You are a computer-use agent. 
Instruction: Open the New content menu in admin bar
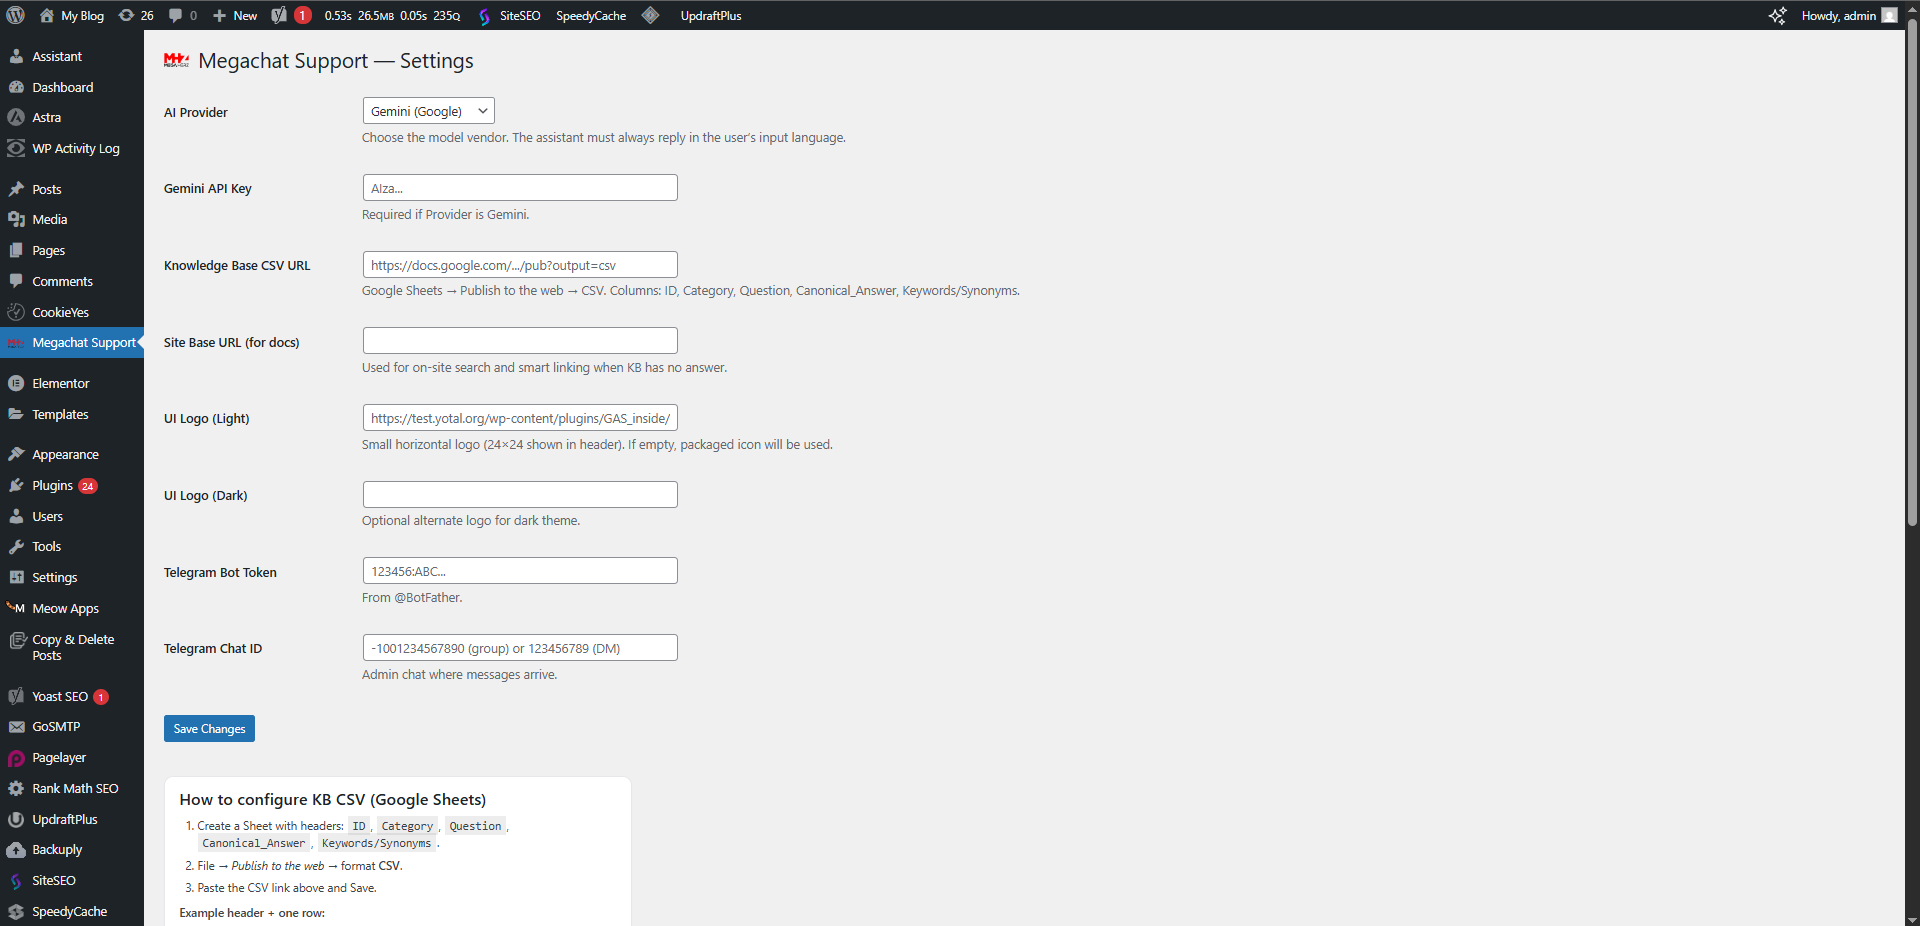(235, 15)
